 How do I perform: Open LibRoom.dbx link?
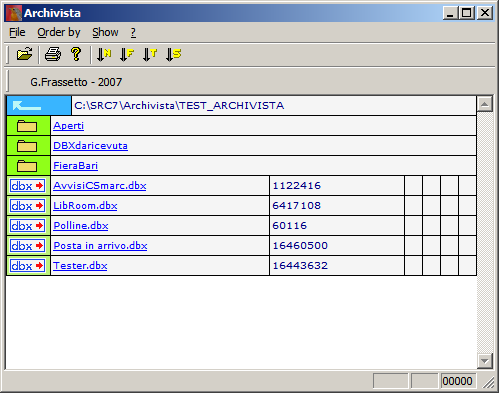[x=85, y=206]
